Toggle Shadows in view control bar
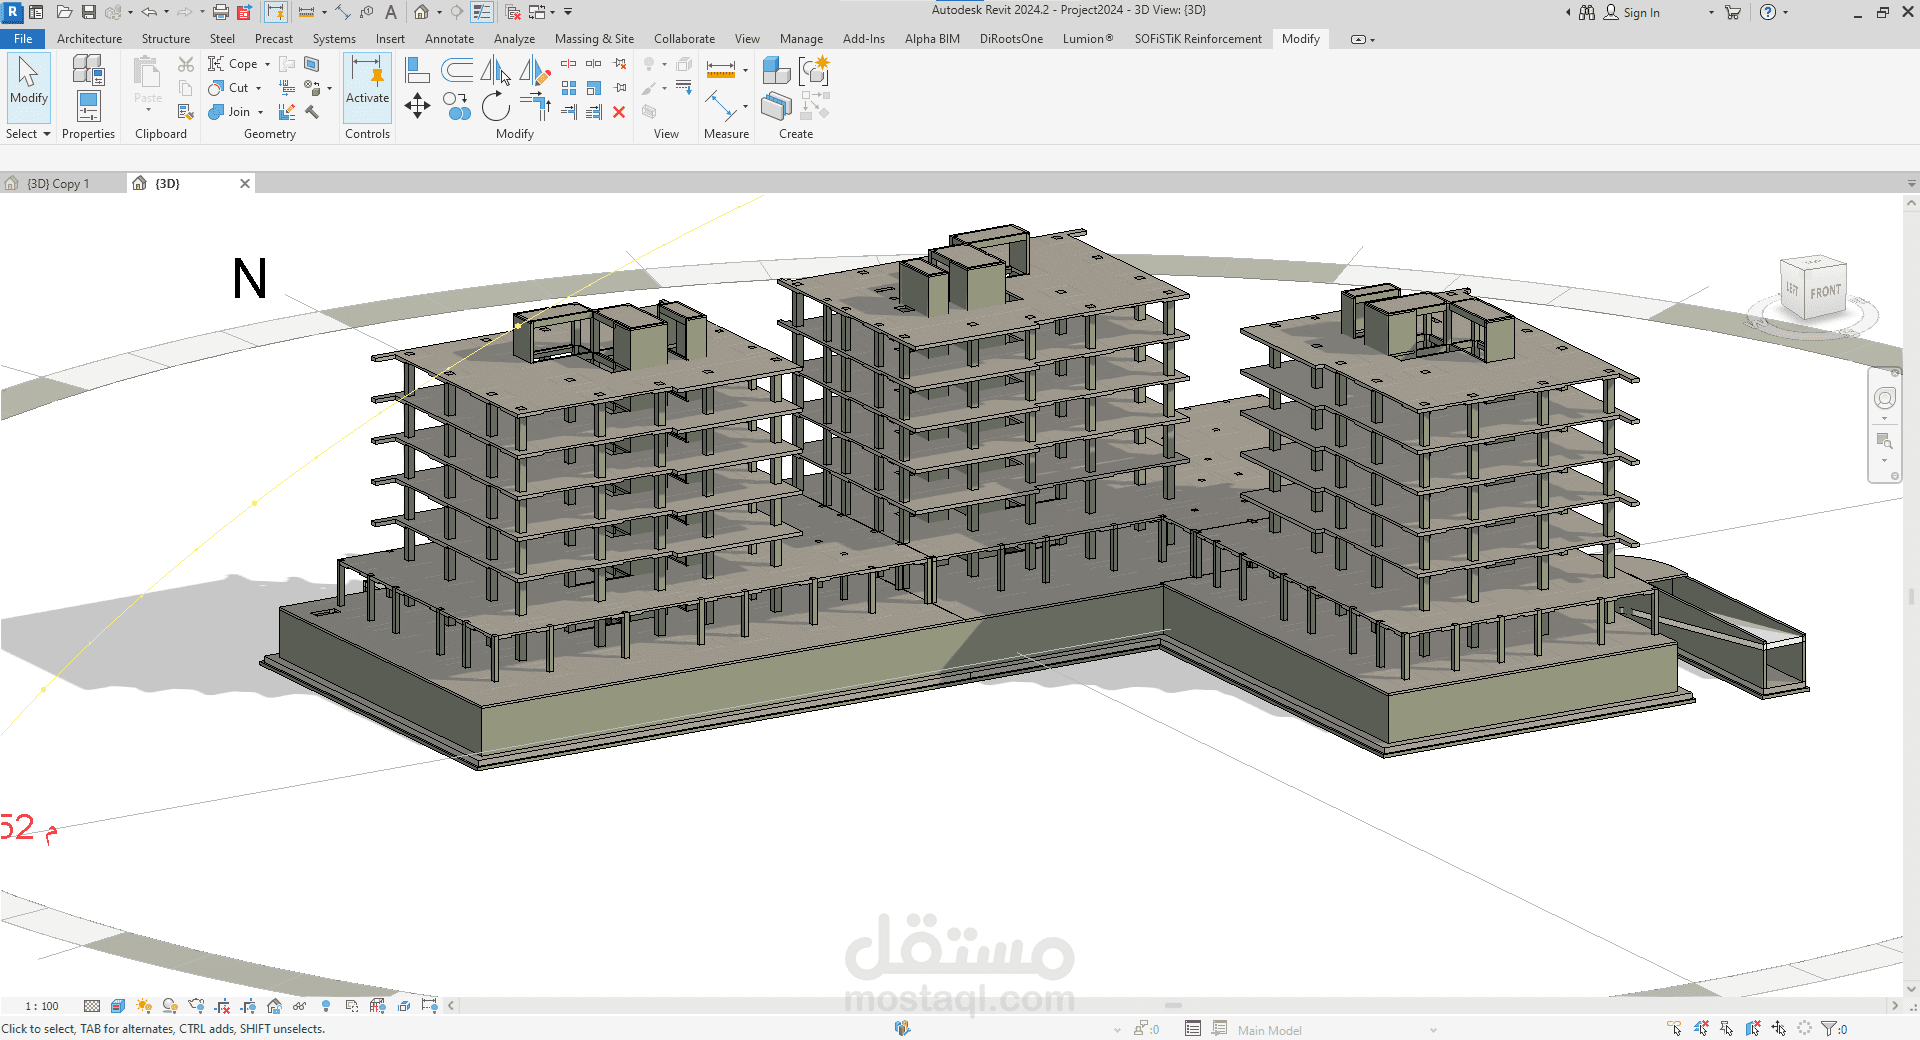The width and height of the screenshot is (1920, 1040). click(170, 1006)
